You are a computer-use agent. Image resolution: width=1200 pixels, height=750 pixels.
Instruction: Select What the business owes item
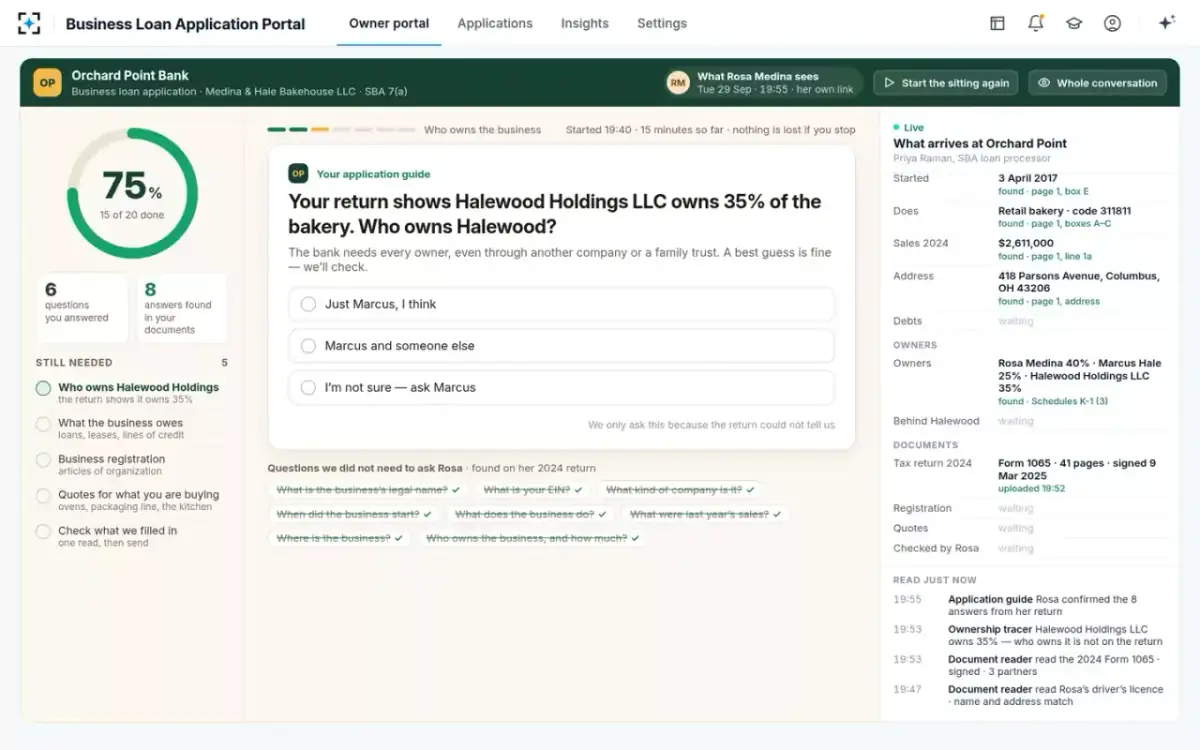coord(131,428)
